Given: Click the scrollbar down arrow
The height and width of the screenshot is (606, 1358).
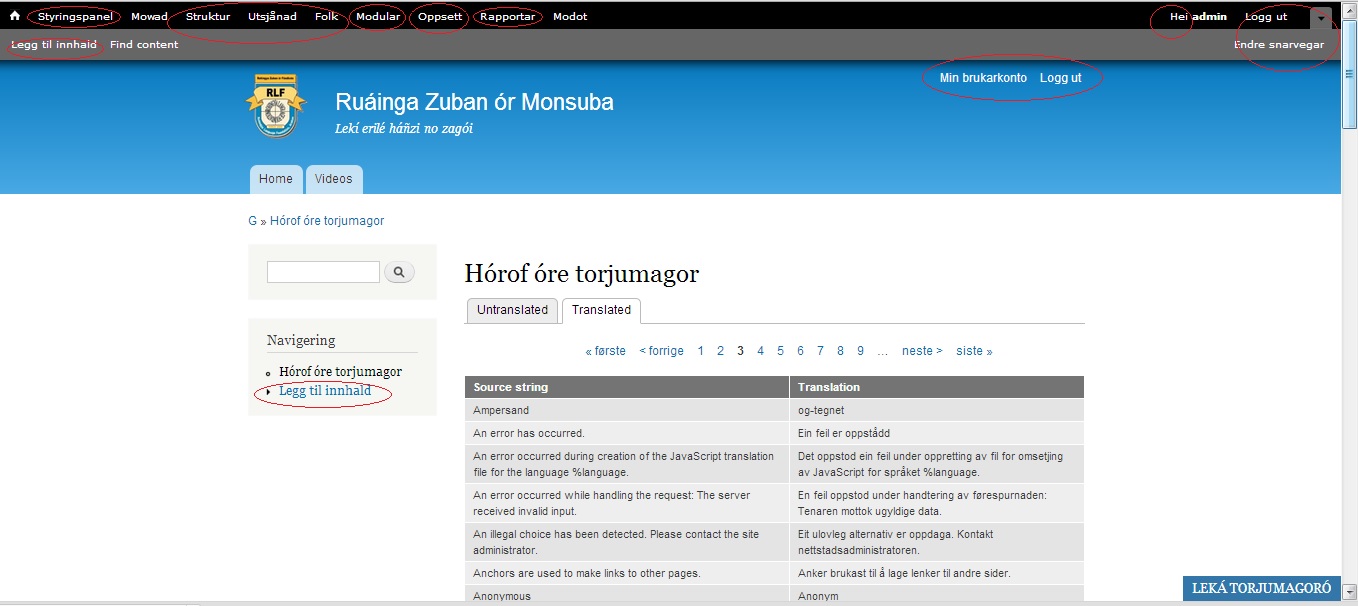Looking at the screenshot, I should pos(1349,592).
